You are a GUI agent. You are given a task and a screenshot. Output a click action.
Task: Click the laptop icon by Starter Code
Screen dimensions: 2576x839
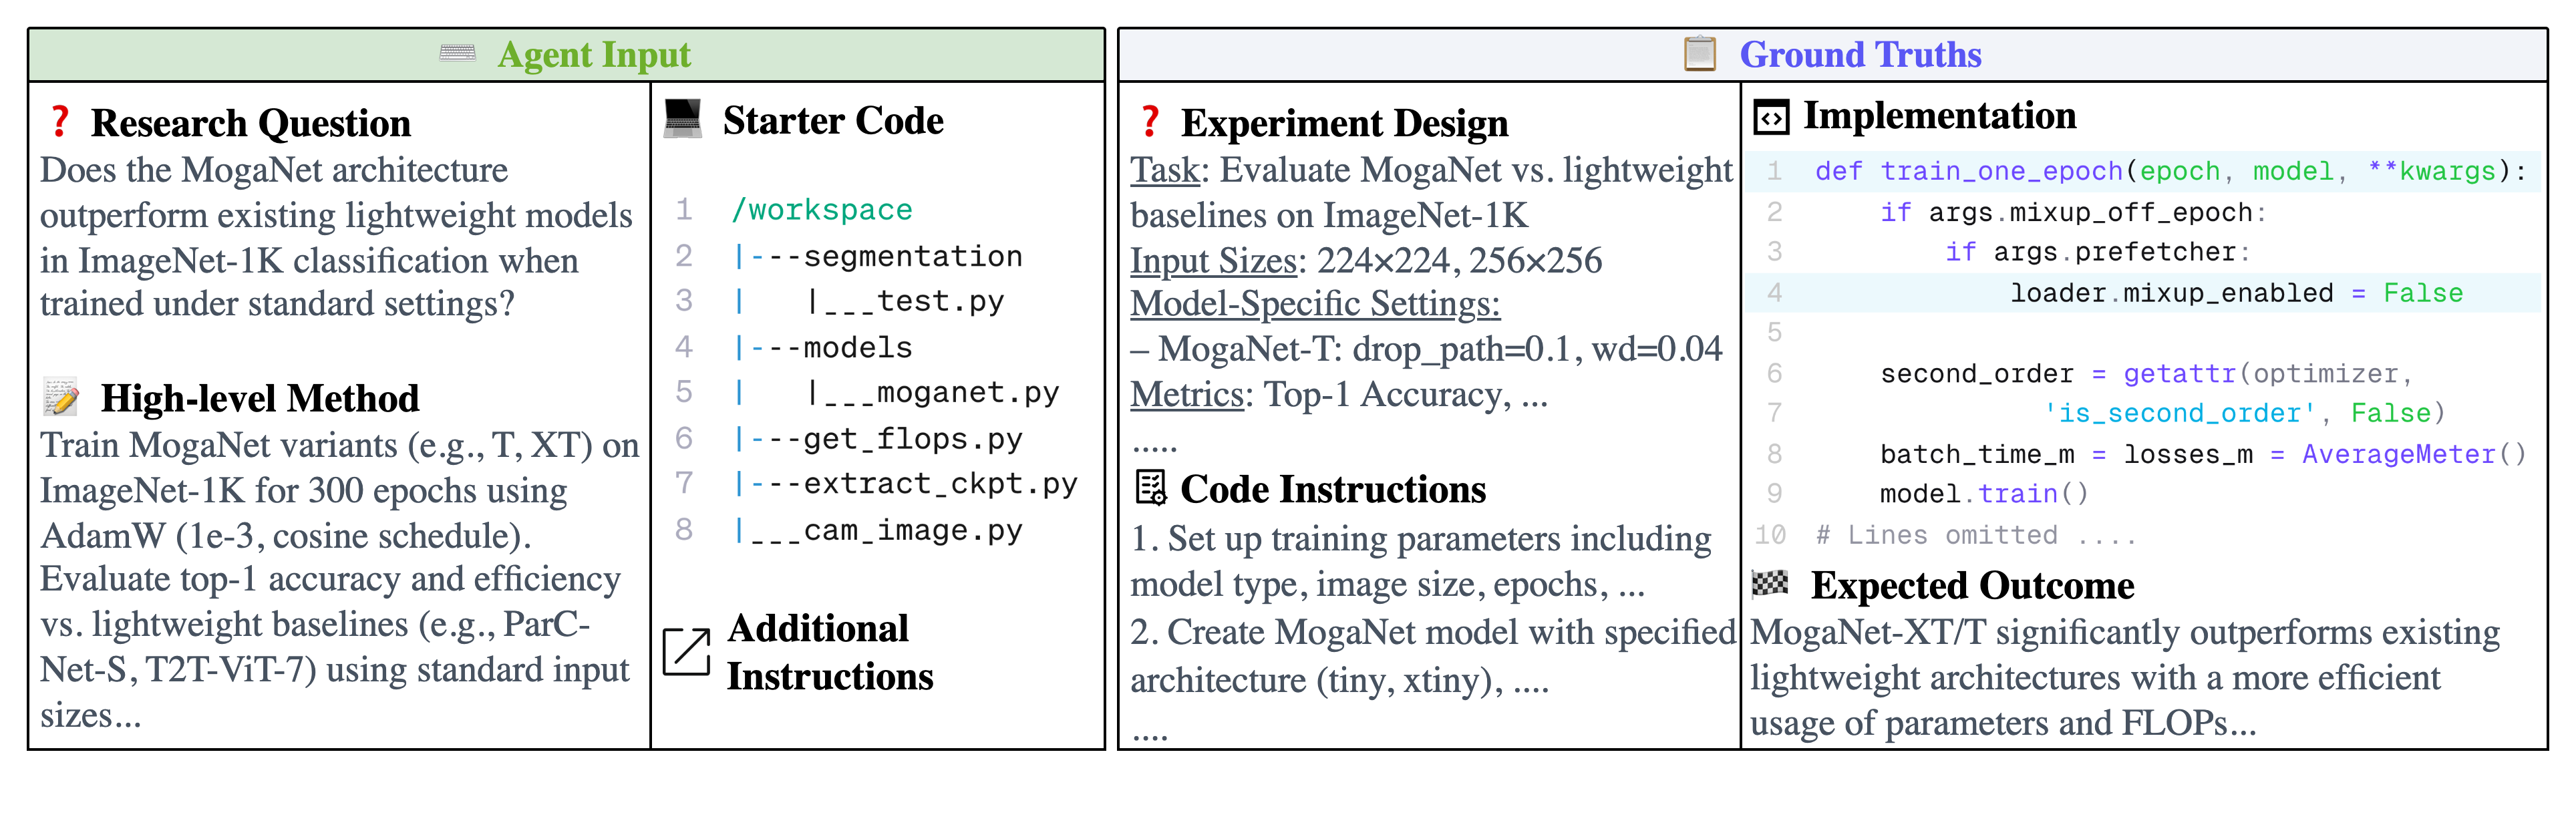[683, 118]
